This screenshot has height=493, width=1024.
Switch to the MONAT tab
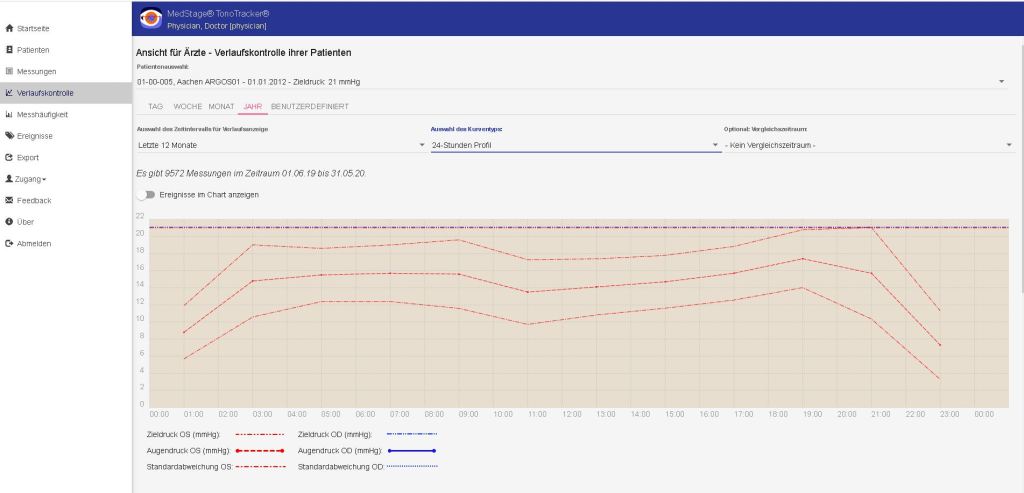click(221, 106)
